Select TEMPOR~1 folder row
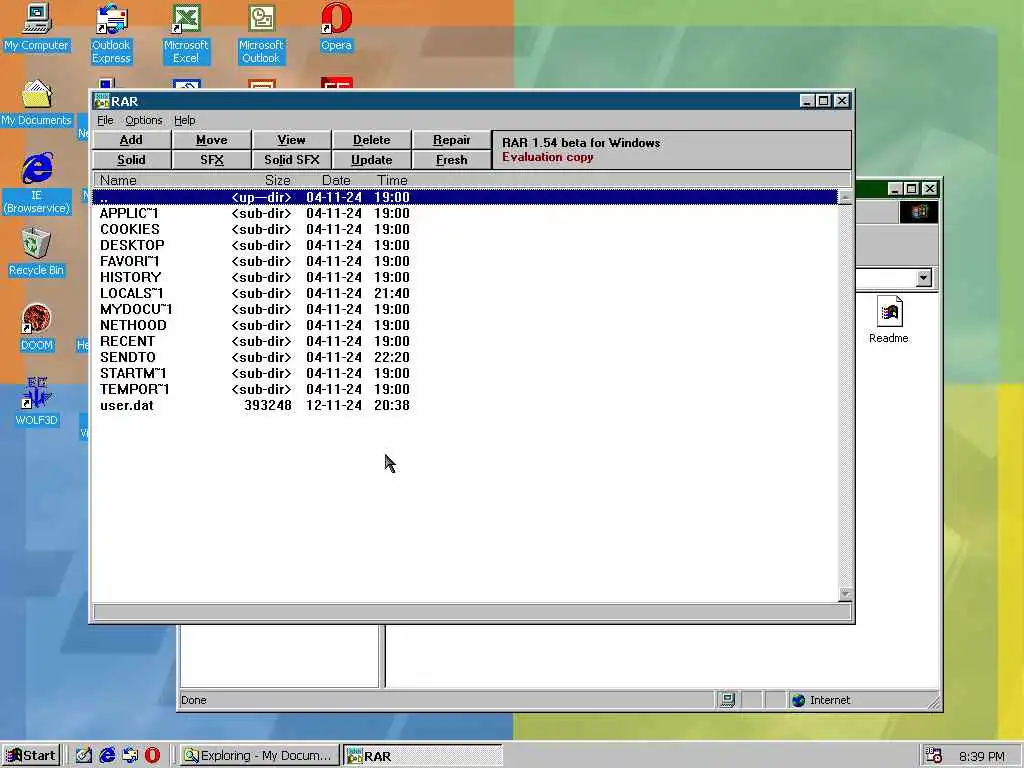1024x768 pixels. click(x=464, y=389)
